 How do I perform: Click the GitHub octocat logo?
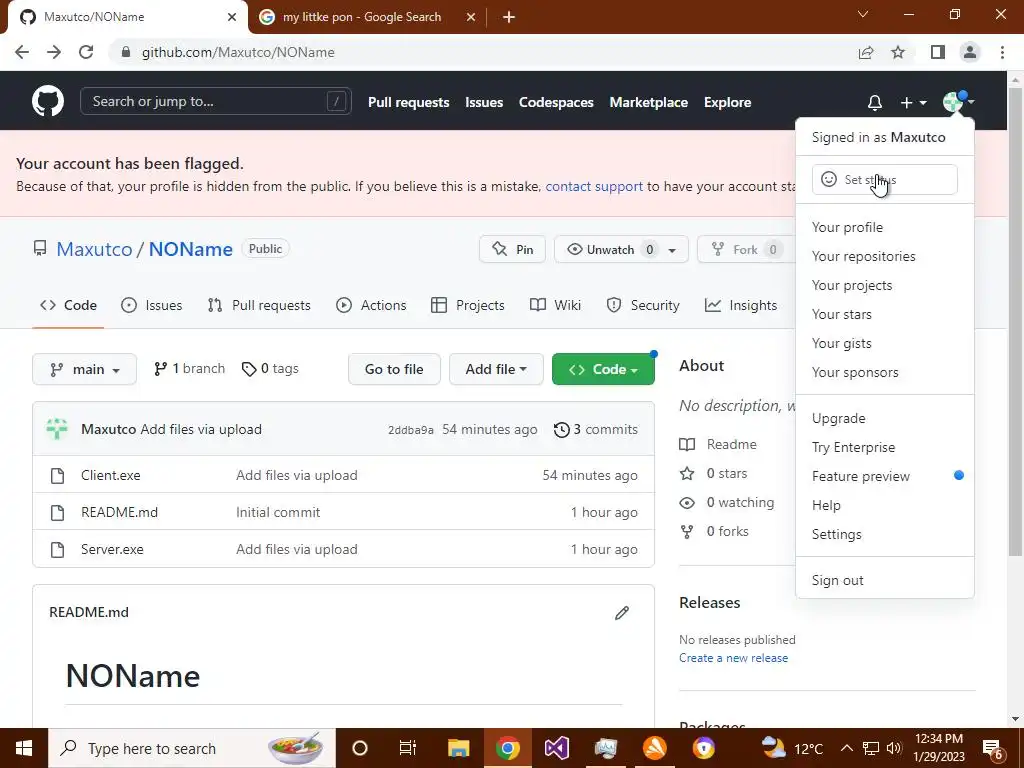click(48, 101)
